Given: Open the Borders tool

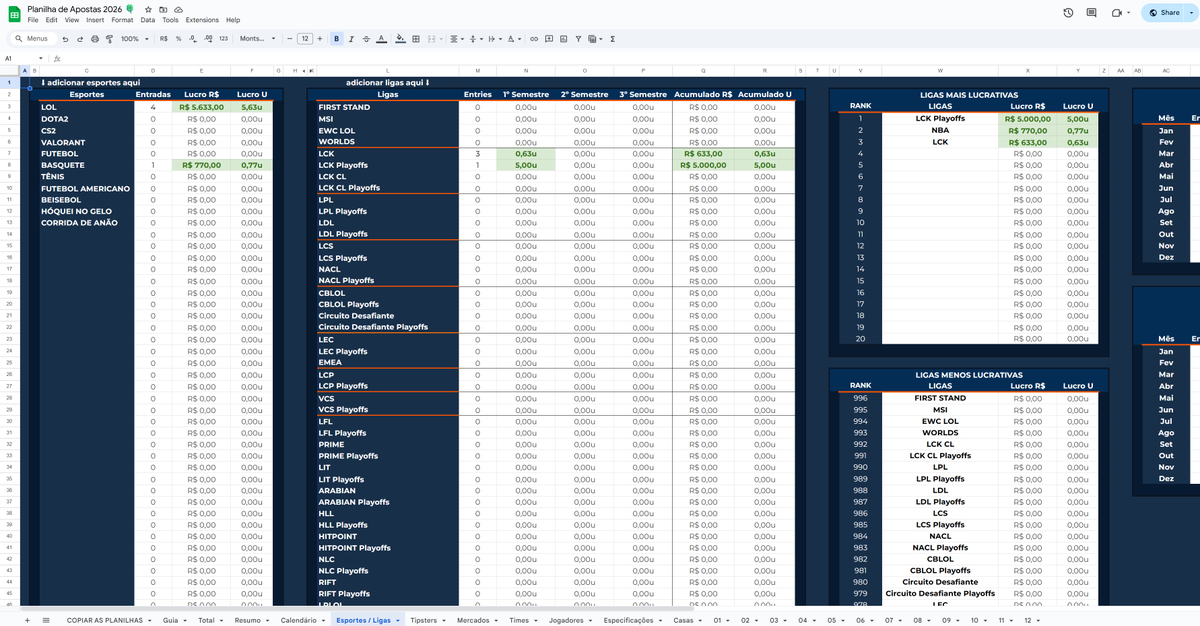Looking at the screenshot, I should pyautogui.click(x=415, y=39).
